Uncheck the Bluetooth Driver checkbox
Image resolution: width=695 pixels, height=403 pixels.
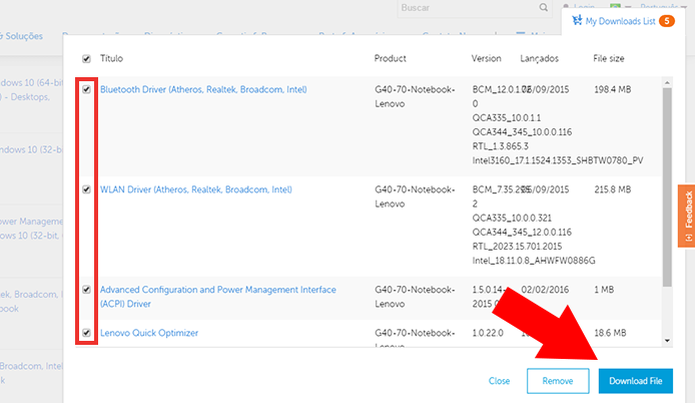click(x=86, y=90)
